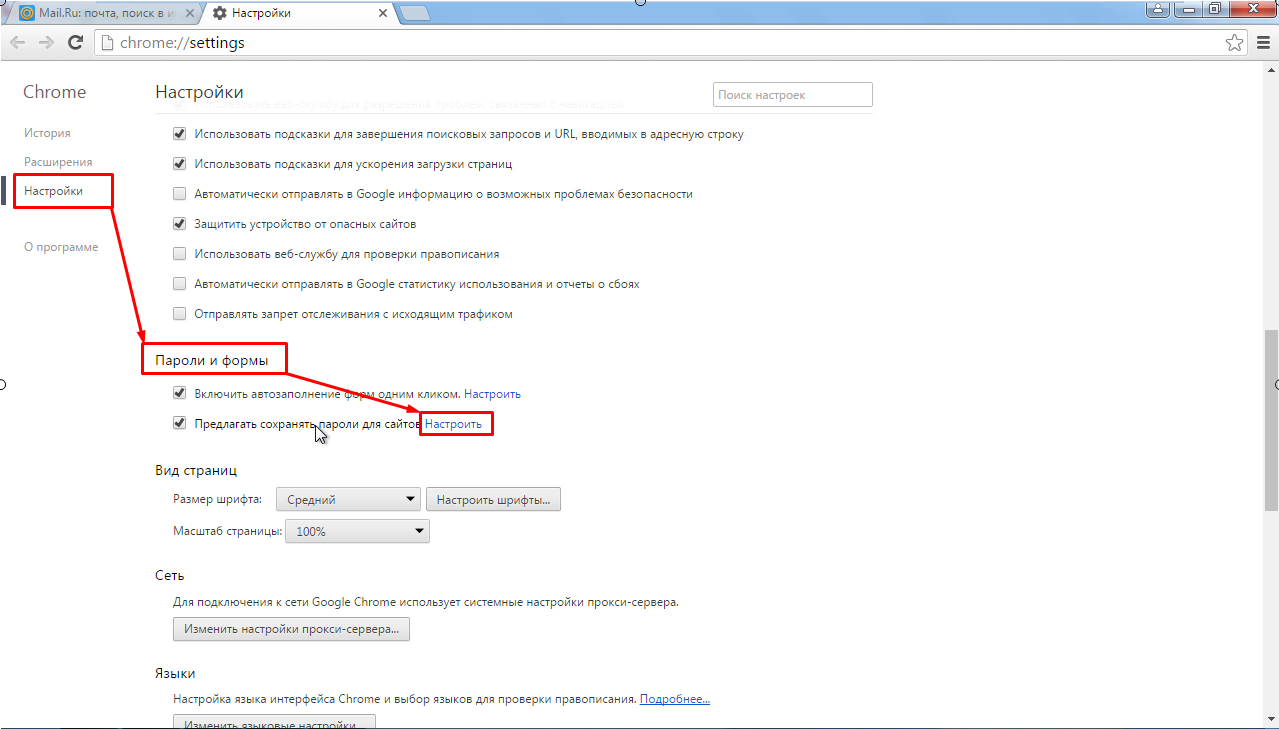Open the Размер шрифта dropdown
Viewport: 1279px width, 729px height.
coord(346,500)
